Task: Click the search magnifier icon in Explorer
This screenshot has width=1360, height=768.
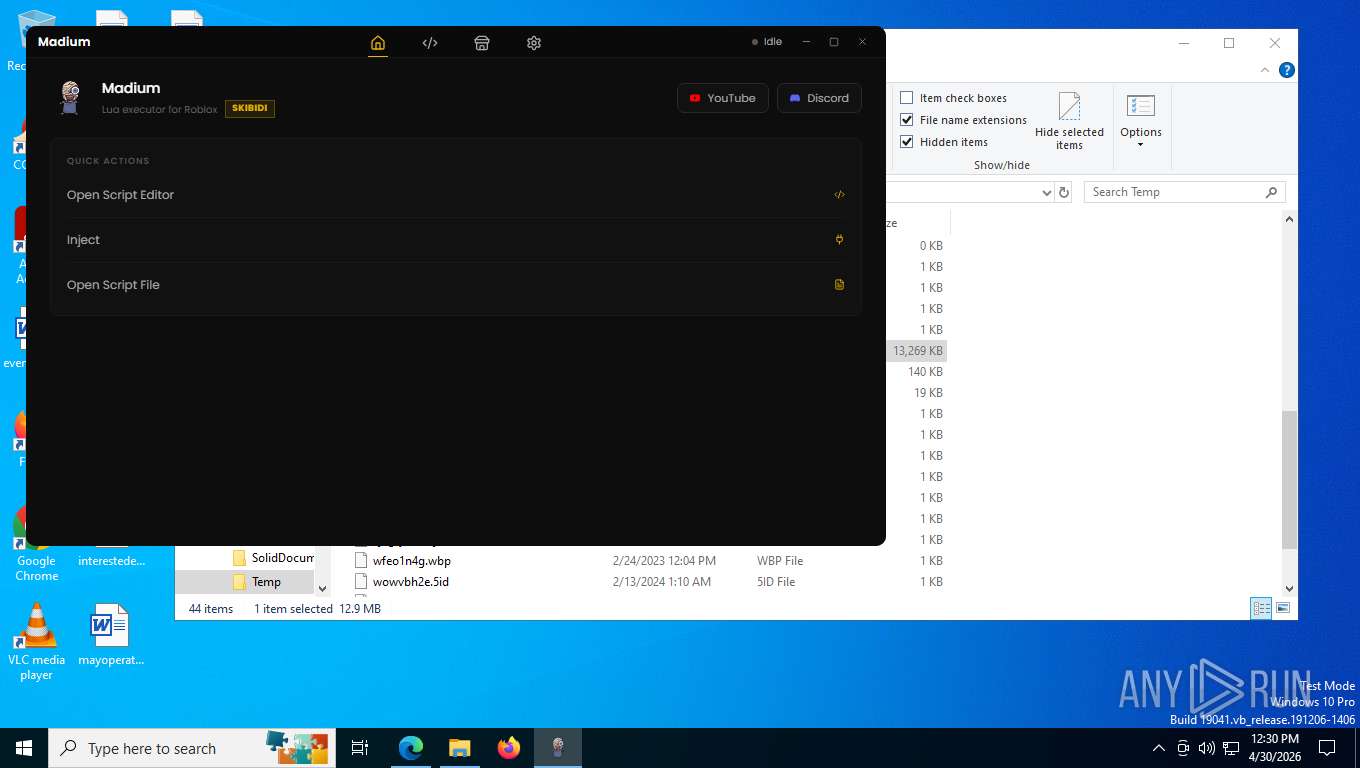Action: tap(1272, 192)
